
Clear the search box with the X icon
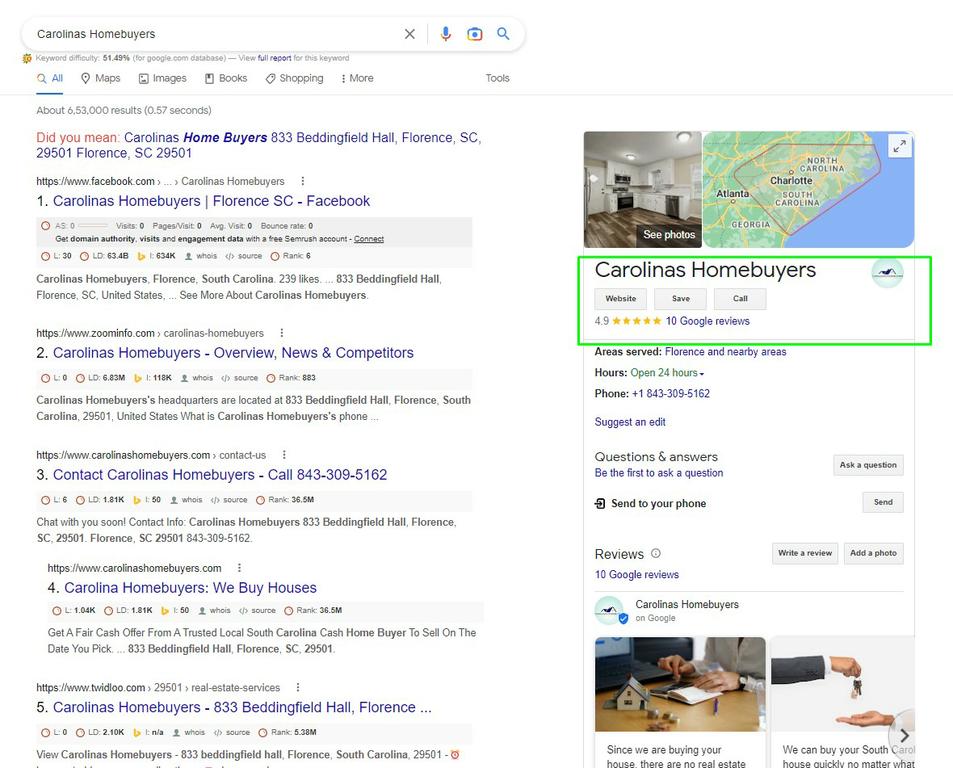pyautogui.click(x=410, y=34)
